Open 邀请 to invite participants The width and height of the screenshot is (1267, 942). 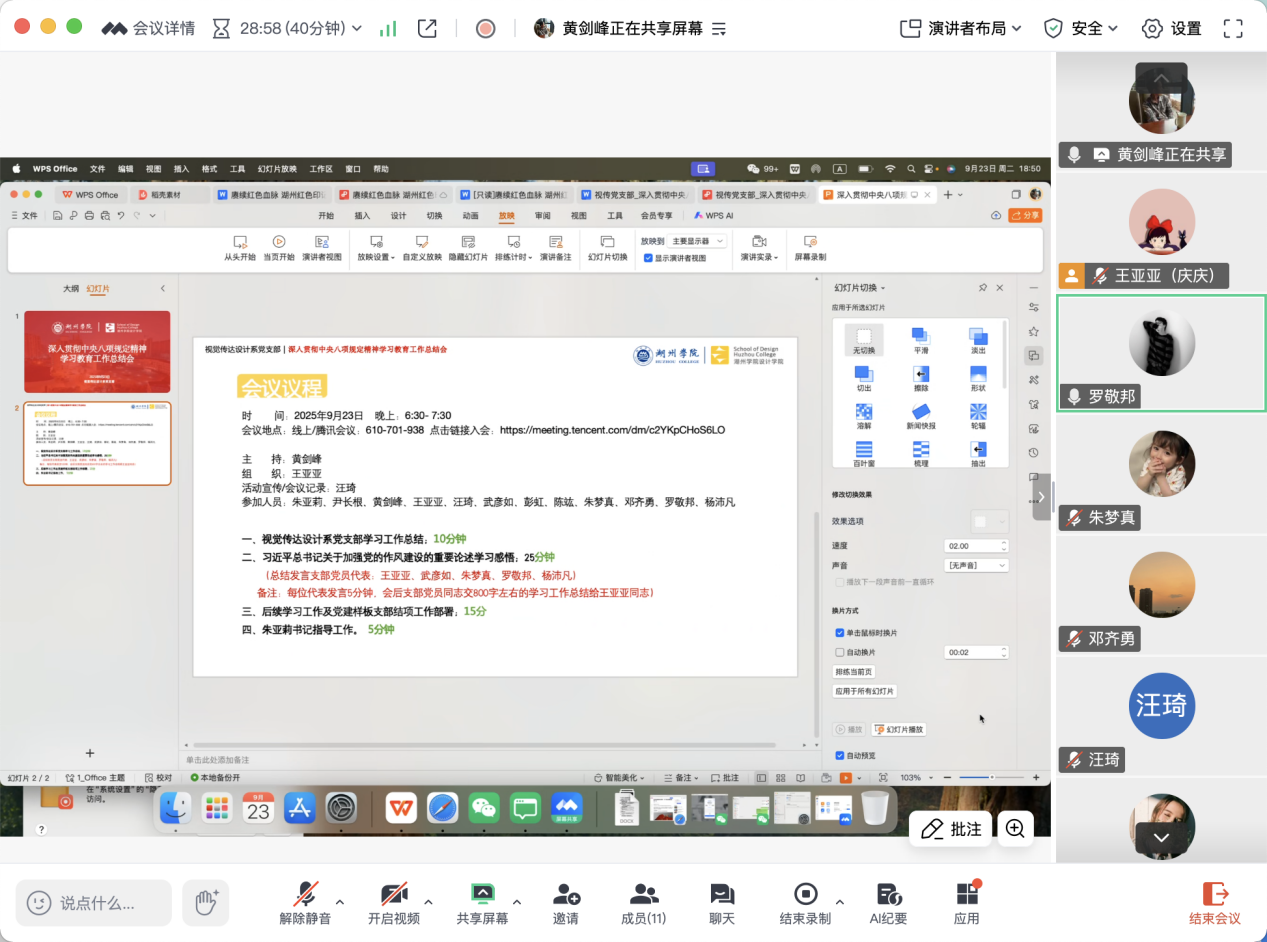[565, 903]
